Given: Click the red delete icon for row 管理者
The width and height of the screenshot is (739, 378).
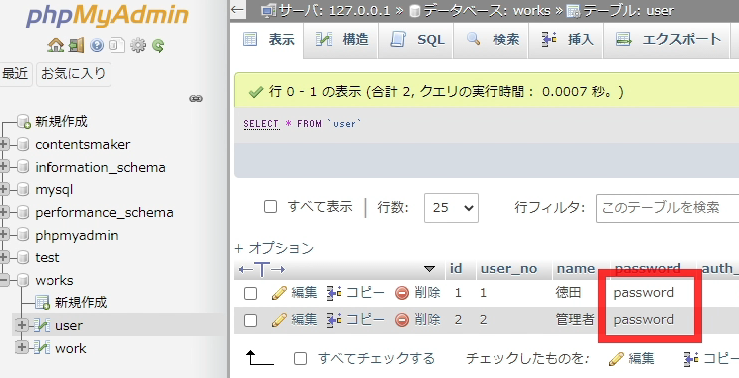Looking at the screenshot, I should 402,320.
